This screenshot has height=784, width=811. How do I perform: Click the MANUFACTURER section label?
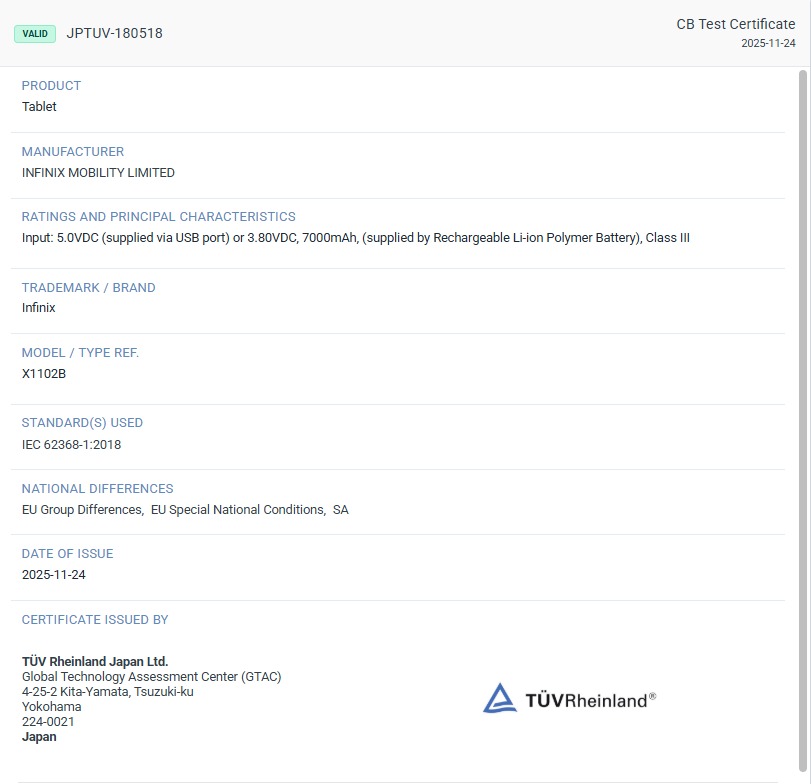pos(73,152)
